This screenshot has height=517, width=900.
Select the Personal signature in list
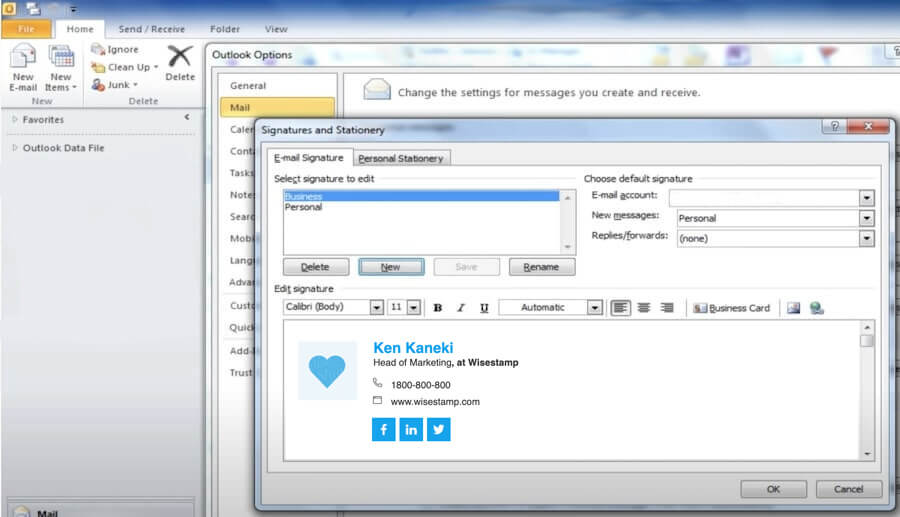(x=421, y=207)
